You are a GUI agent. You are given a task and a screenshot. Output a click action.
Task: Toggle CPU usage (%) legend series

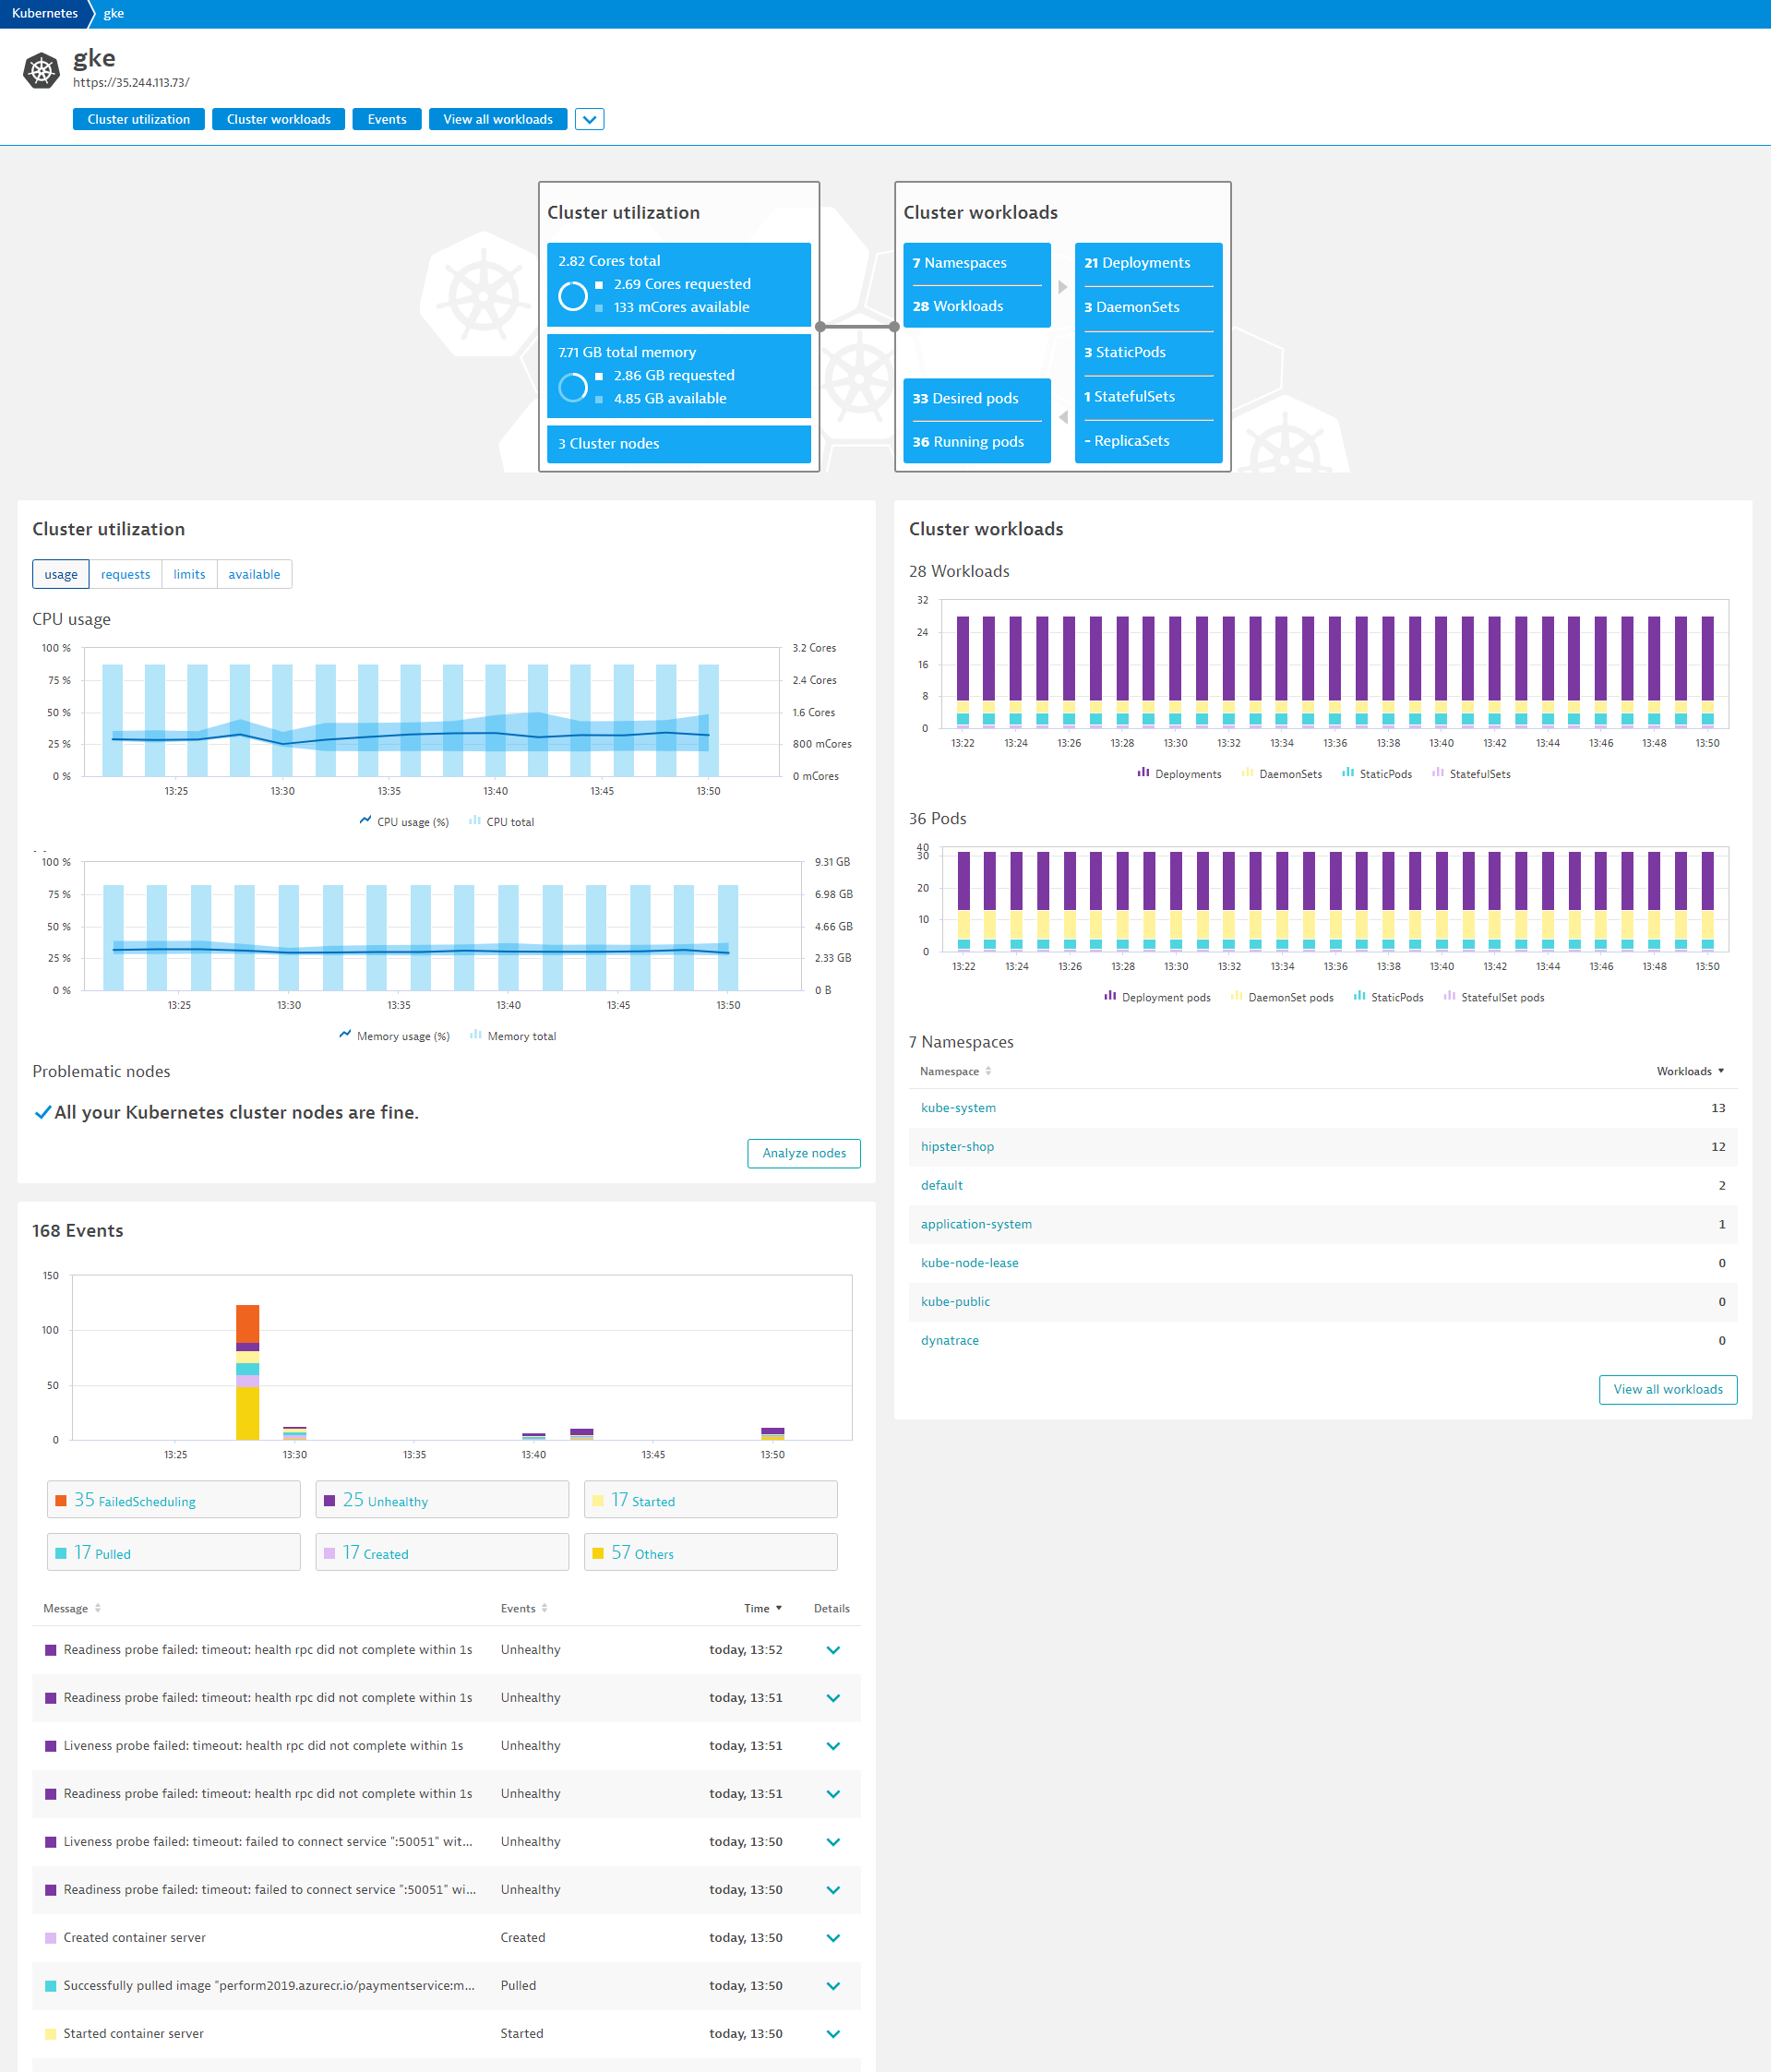pyautogui.click(x=404, y=822)
